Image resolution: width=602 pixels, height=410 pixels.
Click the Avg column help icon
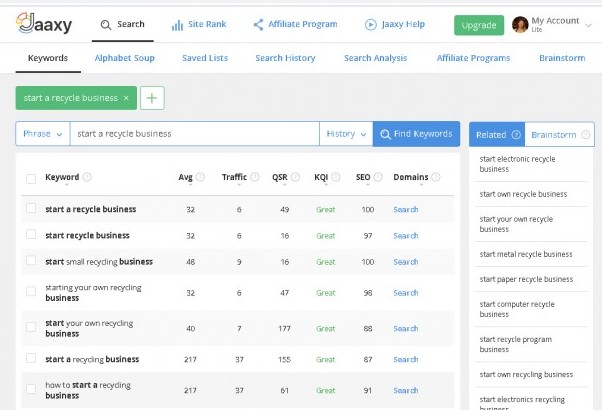[200, 177]
